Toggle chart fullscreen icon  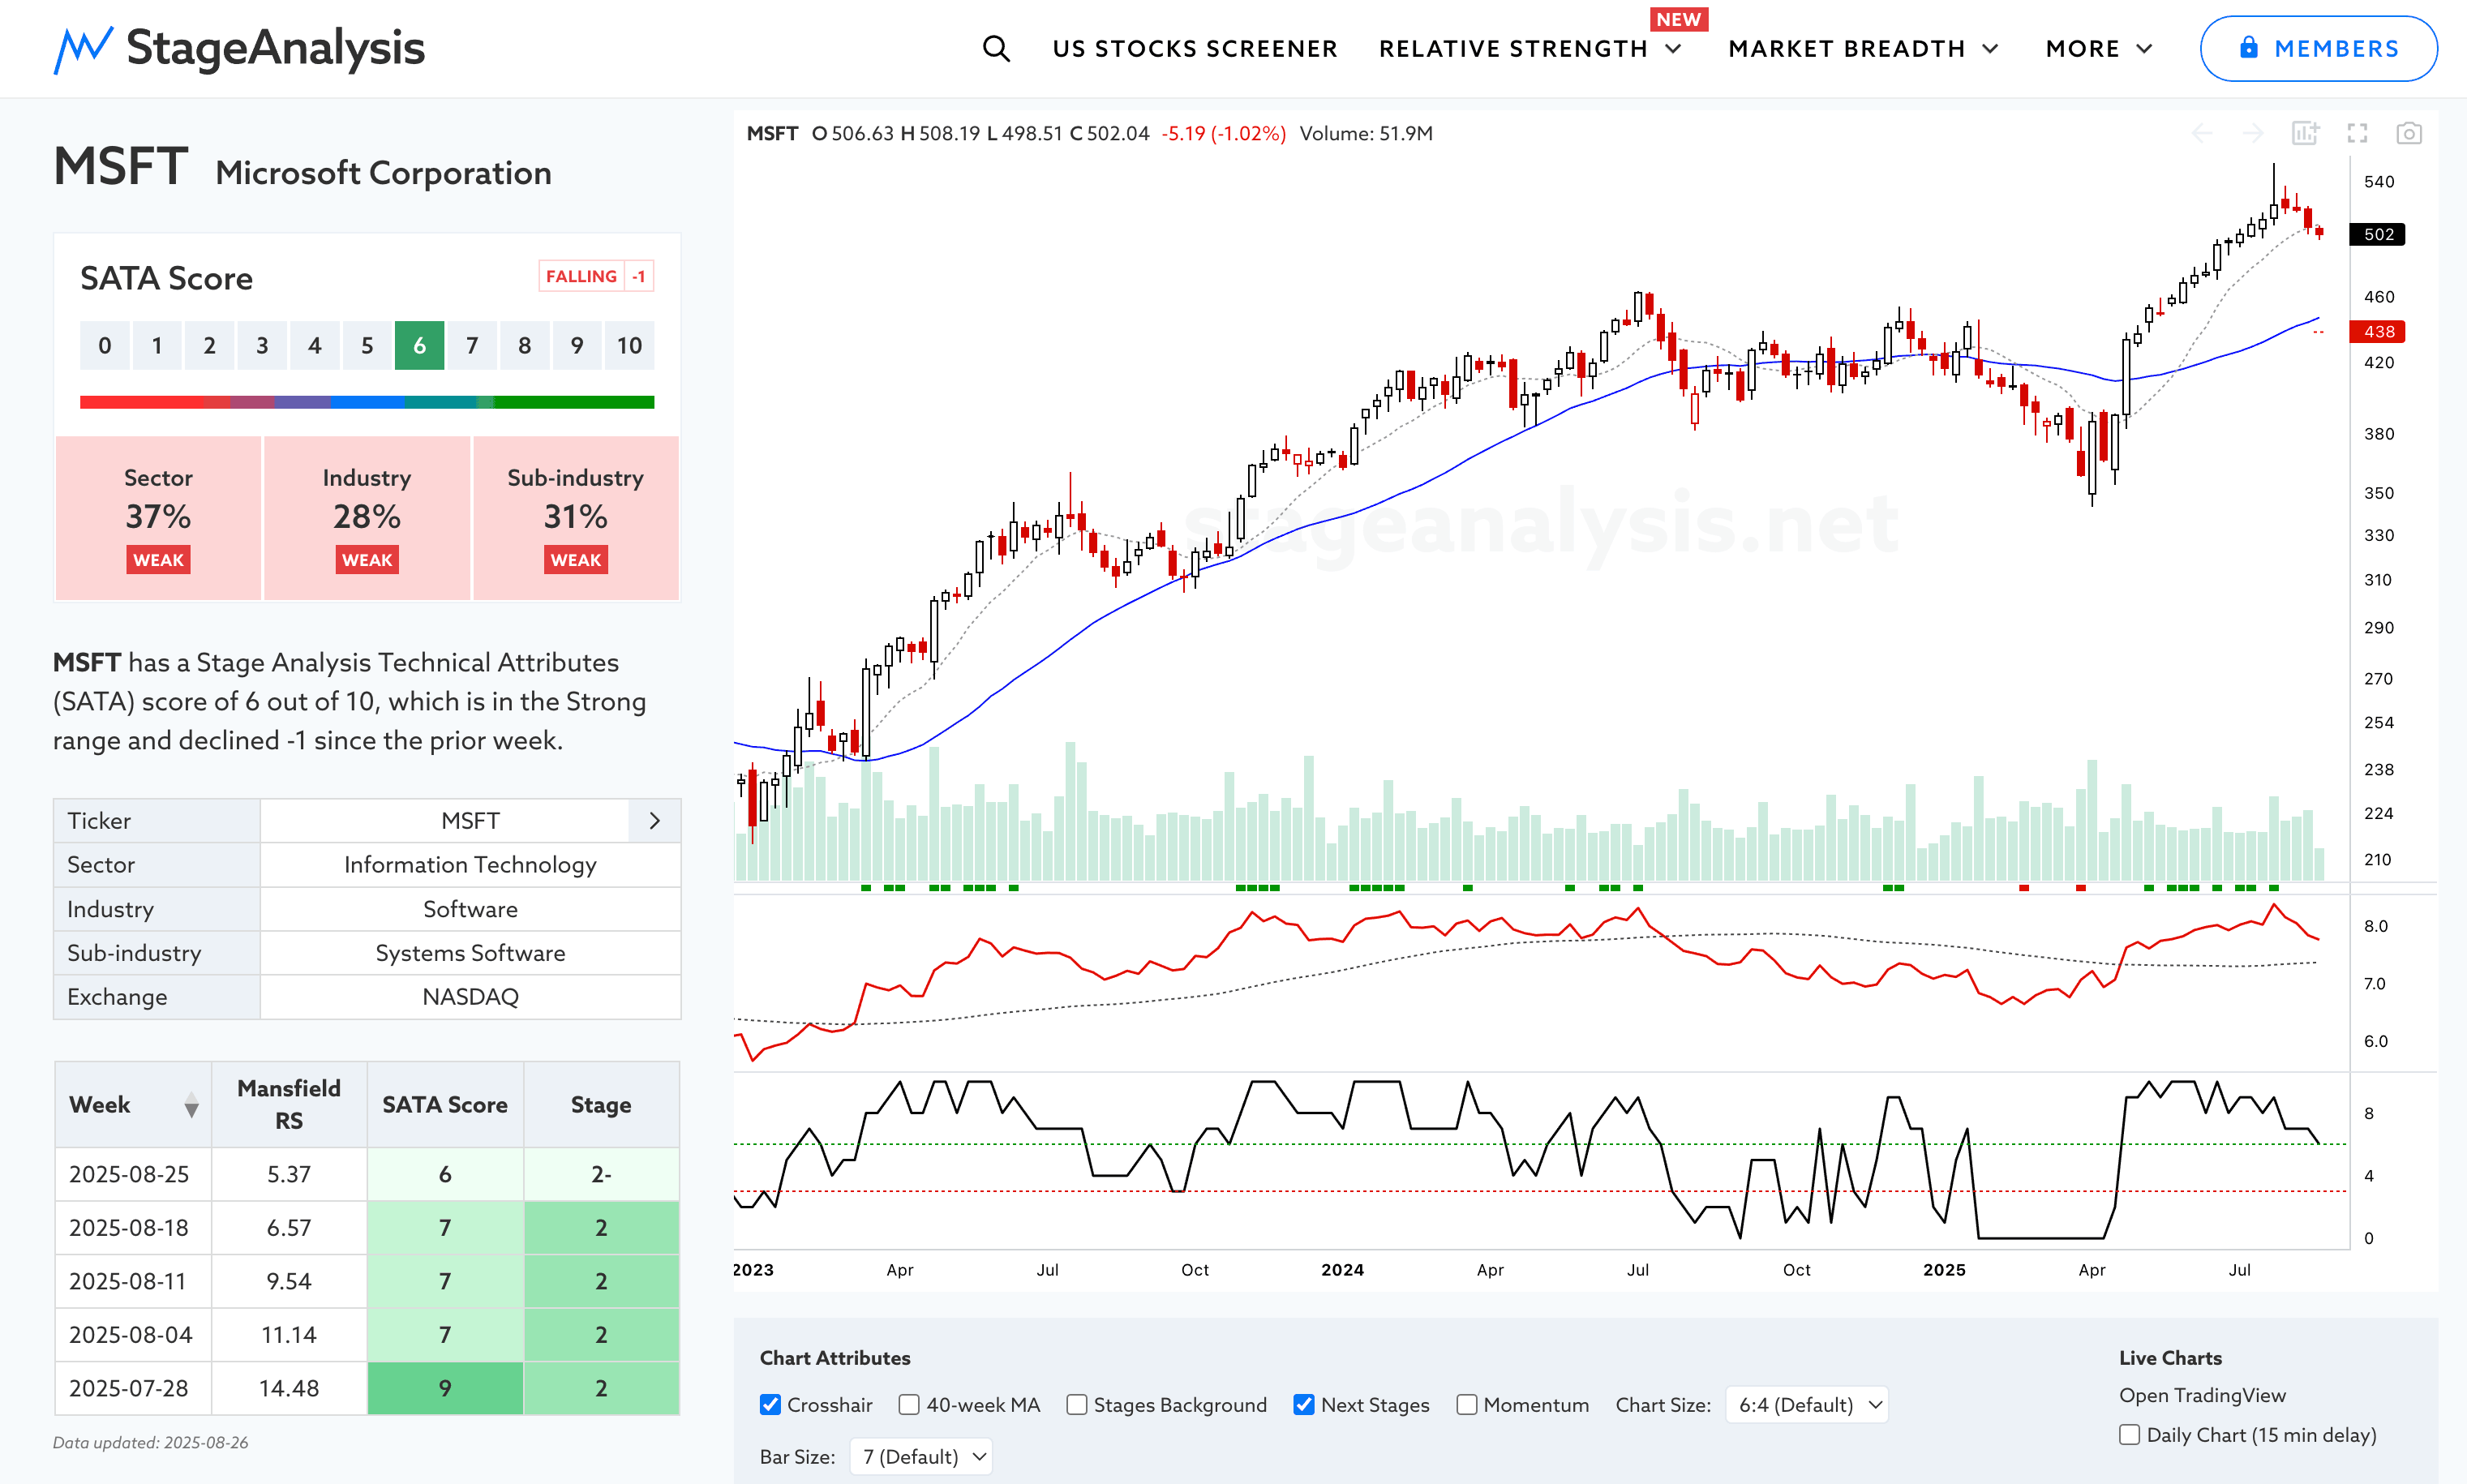(2357, 133)
